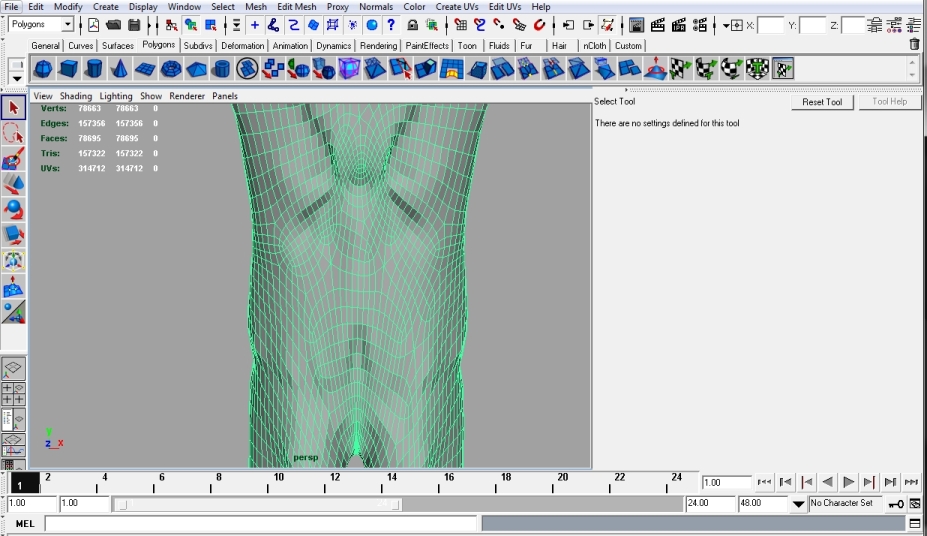Click the Tool Help button
Viewport: 927px width, 536px height.
(x=889, y=102)
